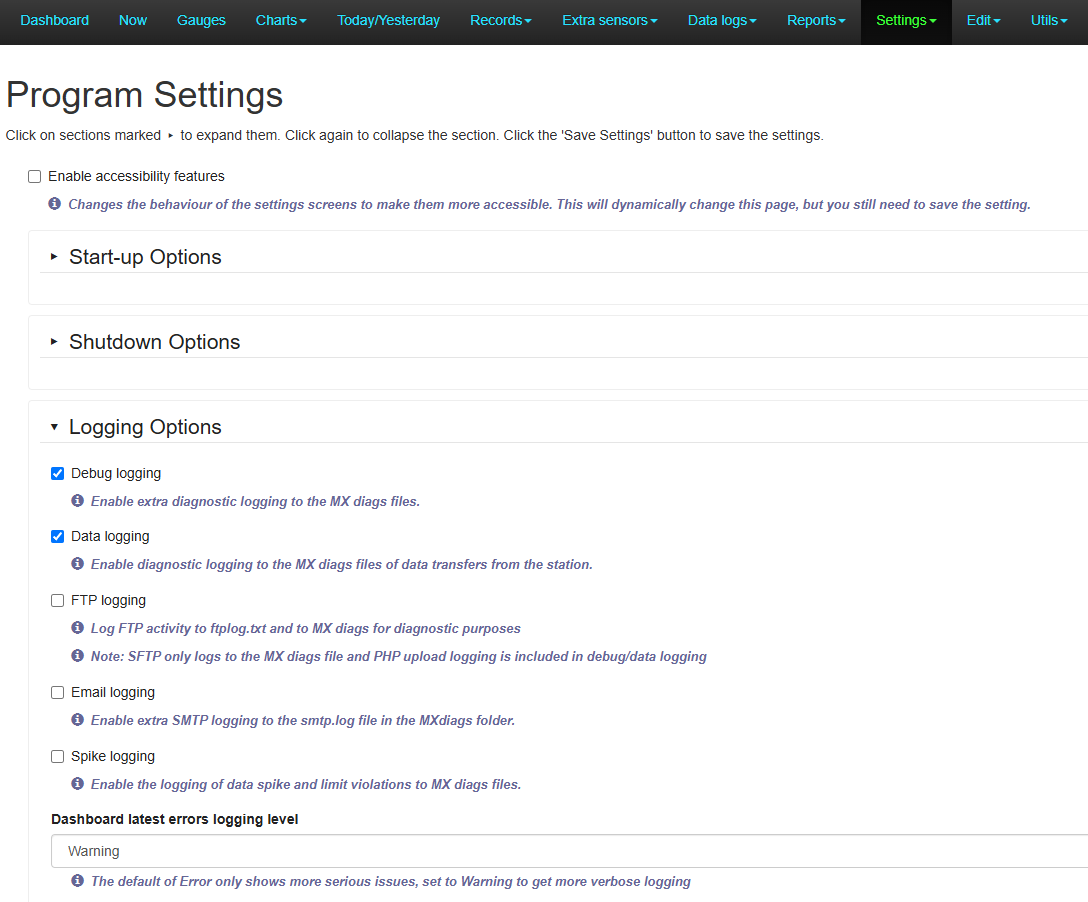The width and height of the screenshot is (1088, 902).
Task: Click info icon beside SFTP note
Action: pyautogui.click(x=78, y=656)
